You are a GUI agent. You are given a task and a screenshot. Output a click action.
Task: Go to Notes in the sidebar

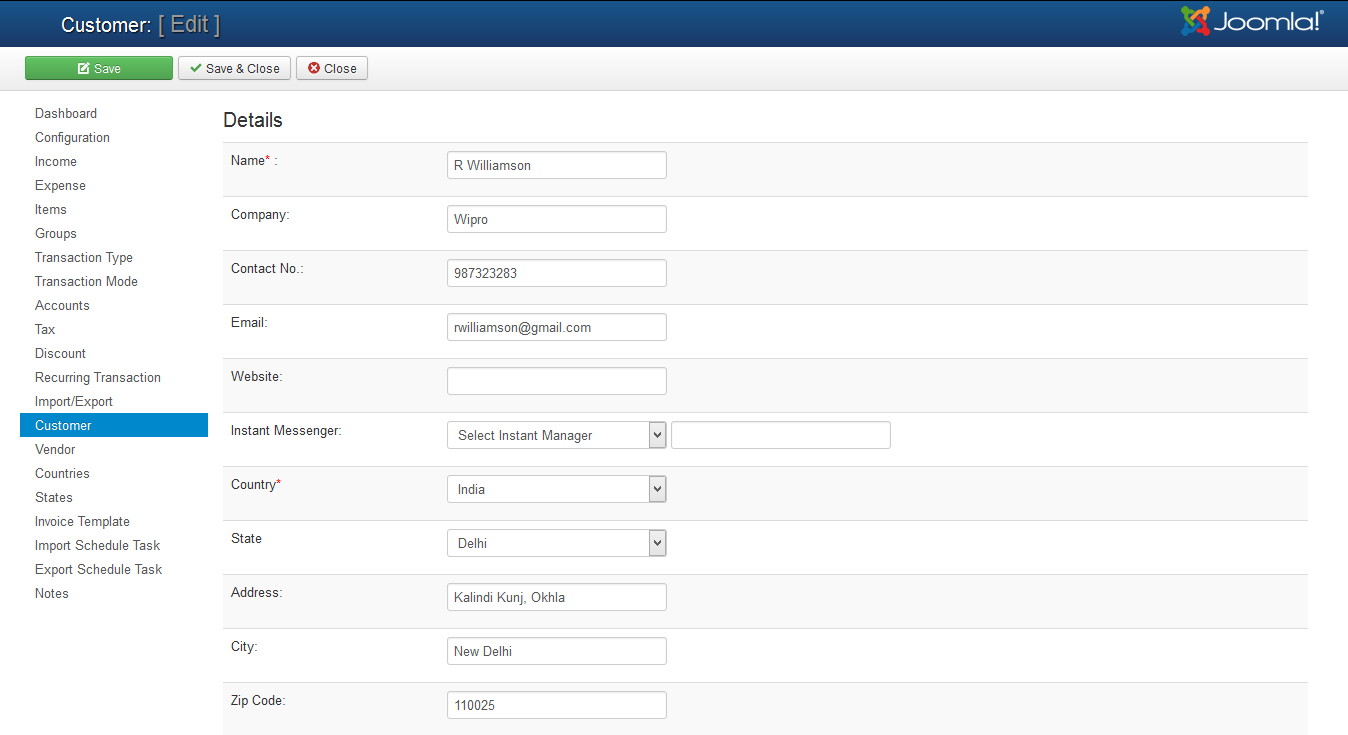(x=52, y=594)
